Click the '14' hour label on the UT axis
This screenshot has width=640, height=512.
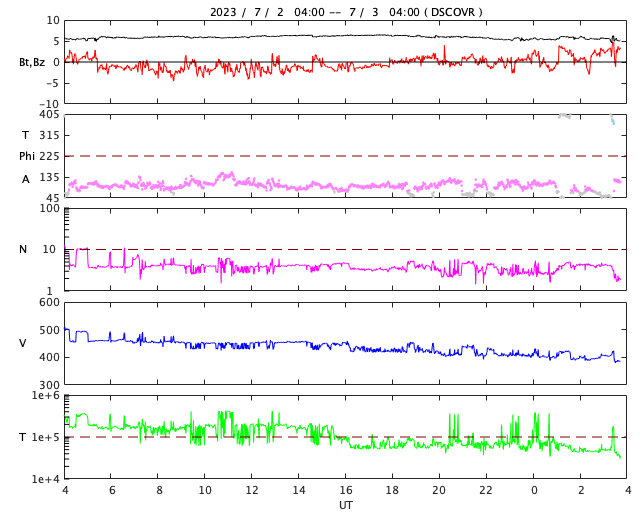click(x=299, y=490)
